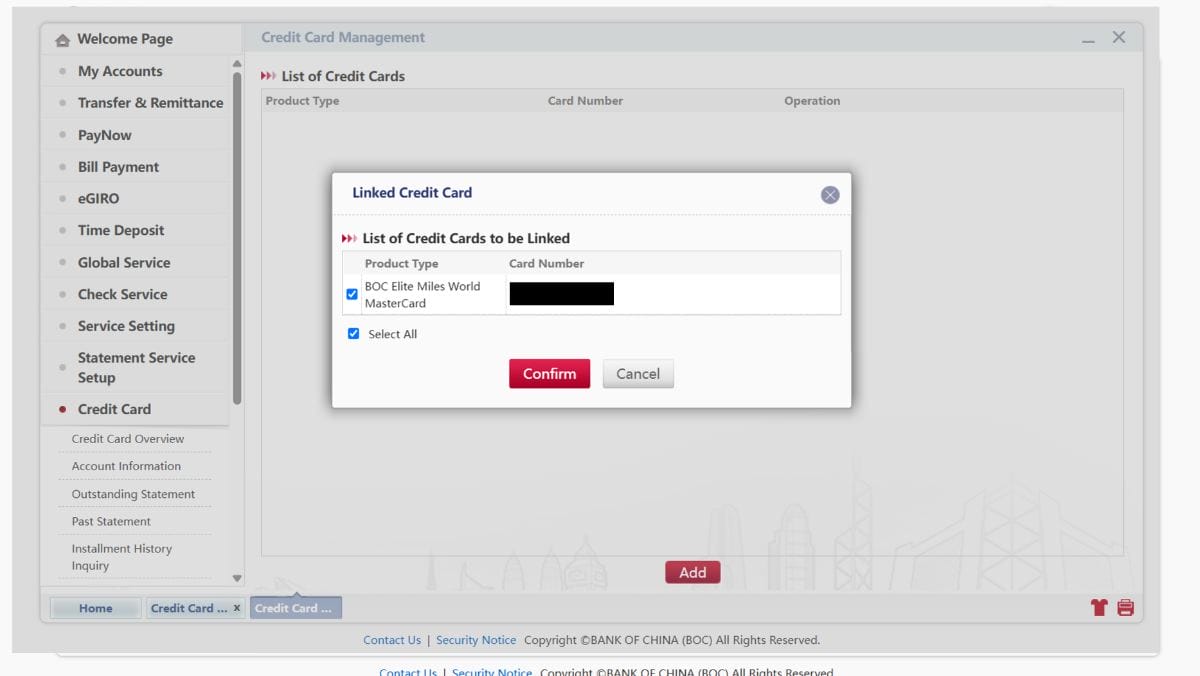Switch to the Home tab
This screenshot has width=1200, height=676.
(96, 608)
